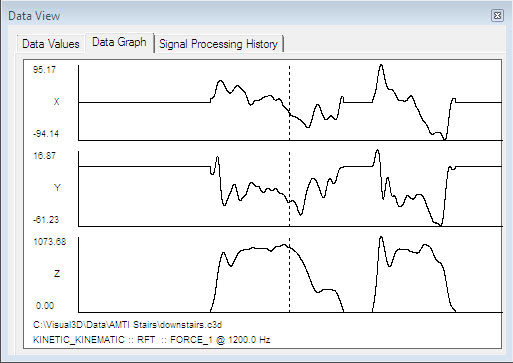
Task: Select the -94.14 minimum value label
Action: coord(46,134)
